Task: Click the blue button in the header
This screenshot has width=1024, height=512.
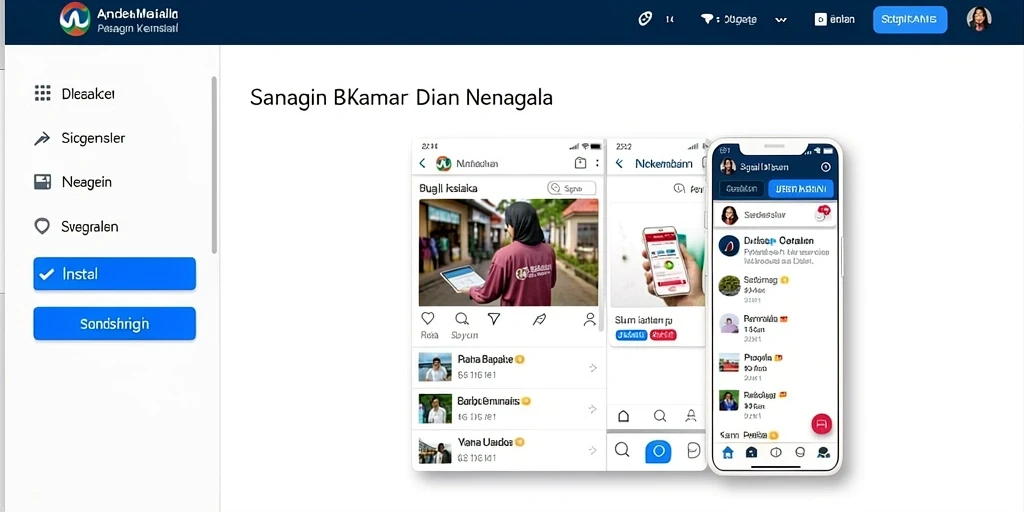Action: 910,20
